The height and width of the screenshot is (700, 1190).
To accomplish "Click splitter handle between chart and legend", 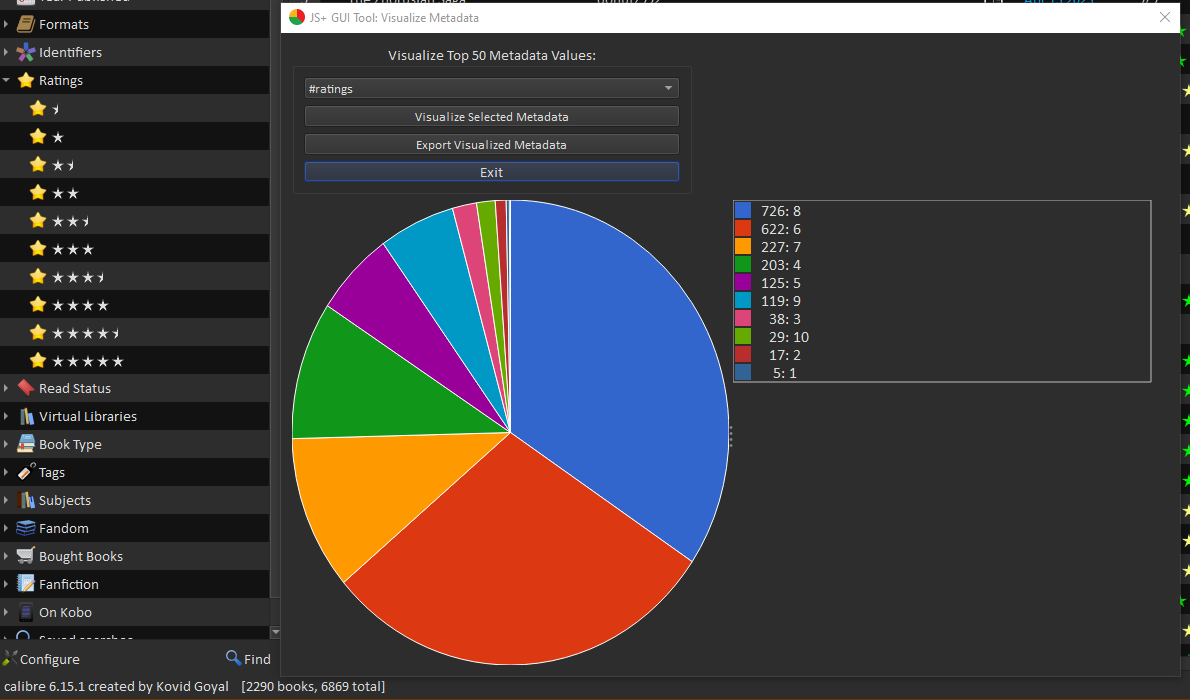I will [x=730, y=437].
